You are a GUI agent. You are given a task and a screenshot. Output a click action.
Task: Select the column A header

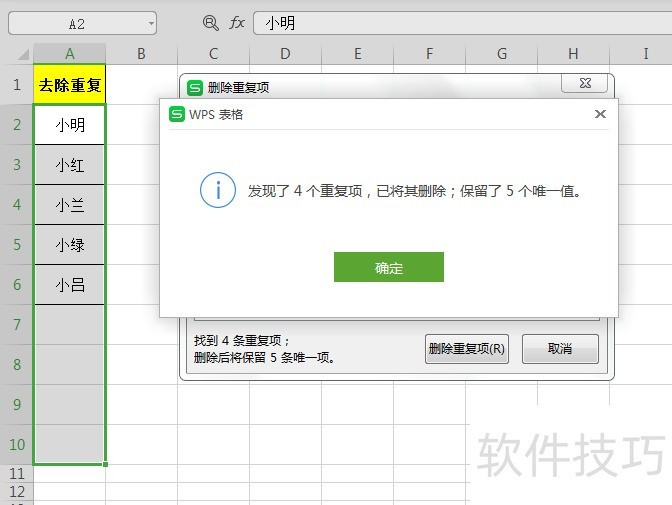tap(69, 53)
